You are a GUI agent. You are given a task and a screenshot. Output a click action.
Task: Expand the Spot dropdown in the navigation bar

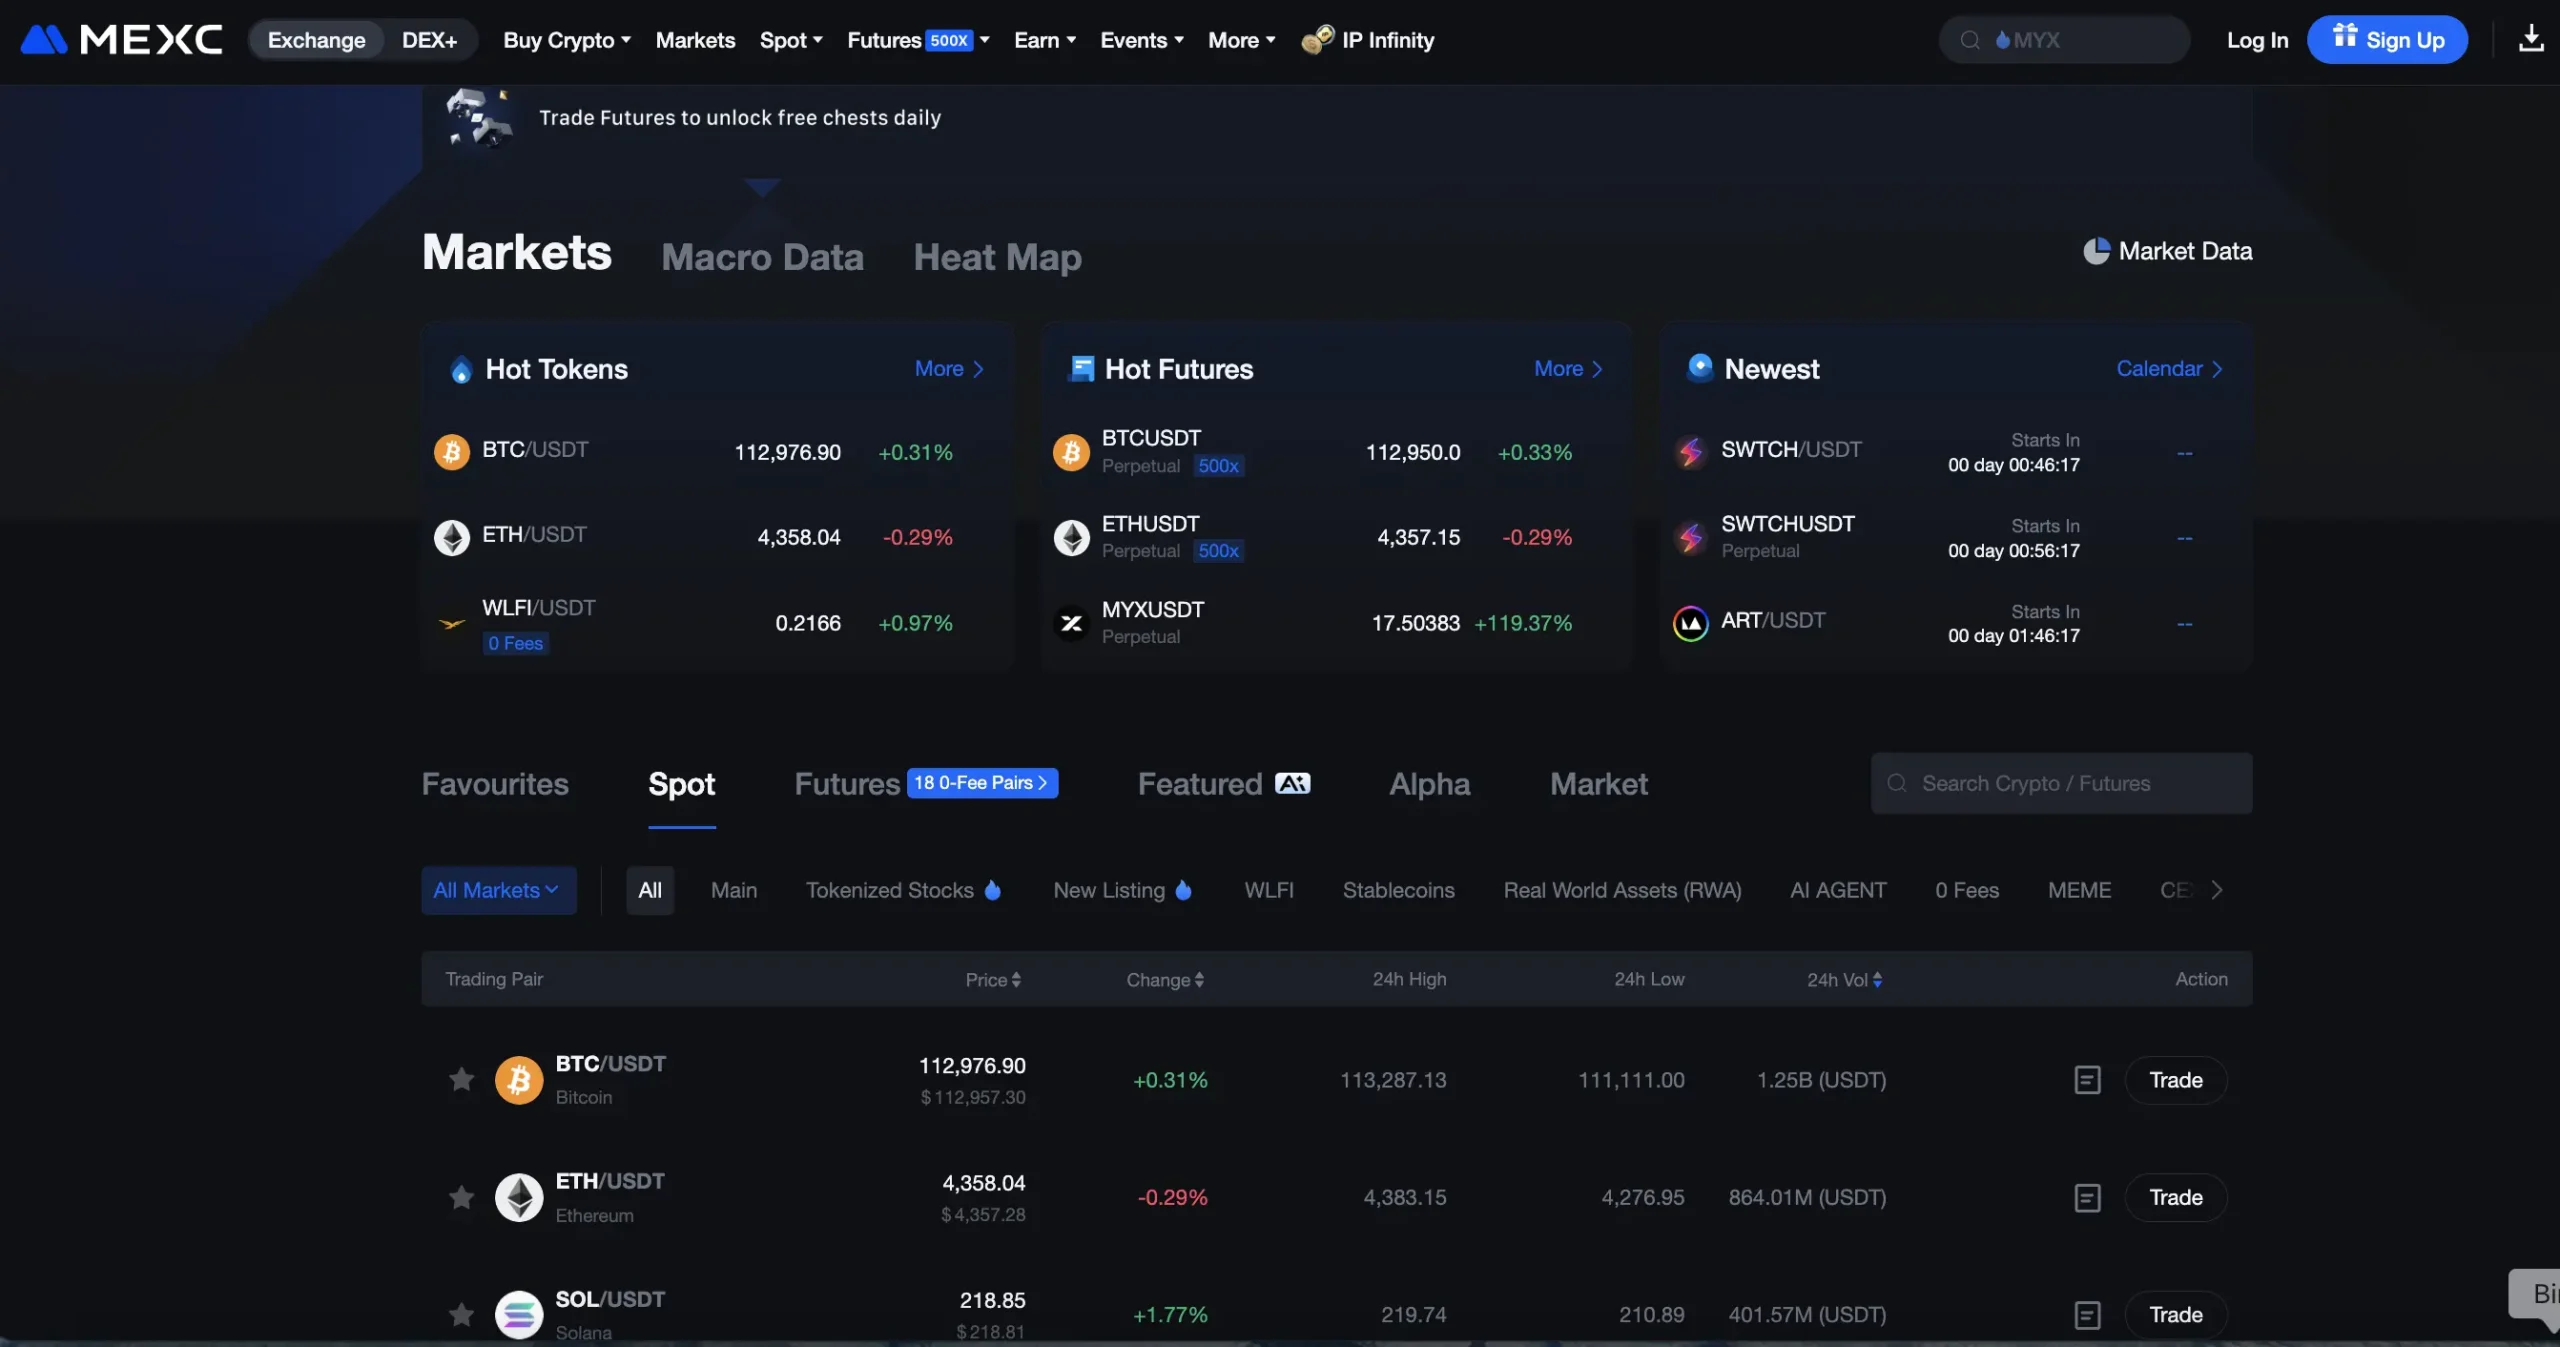tap(791, 40)
